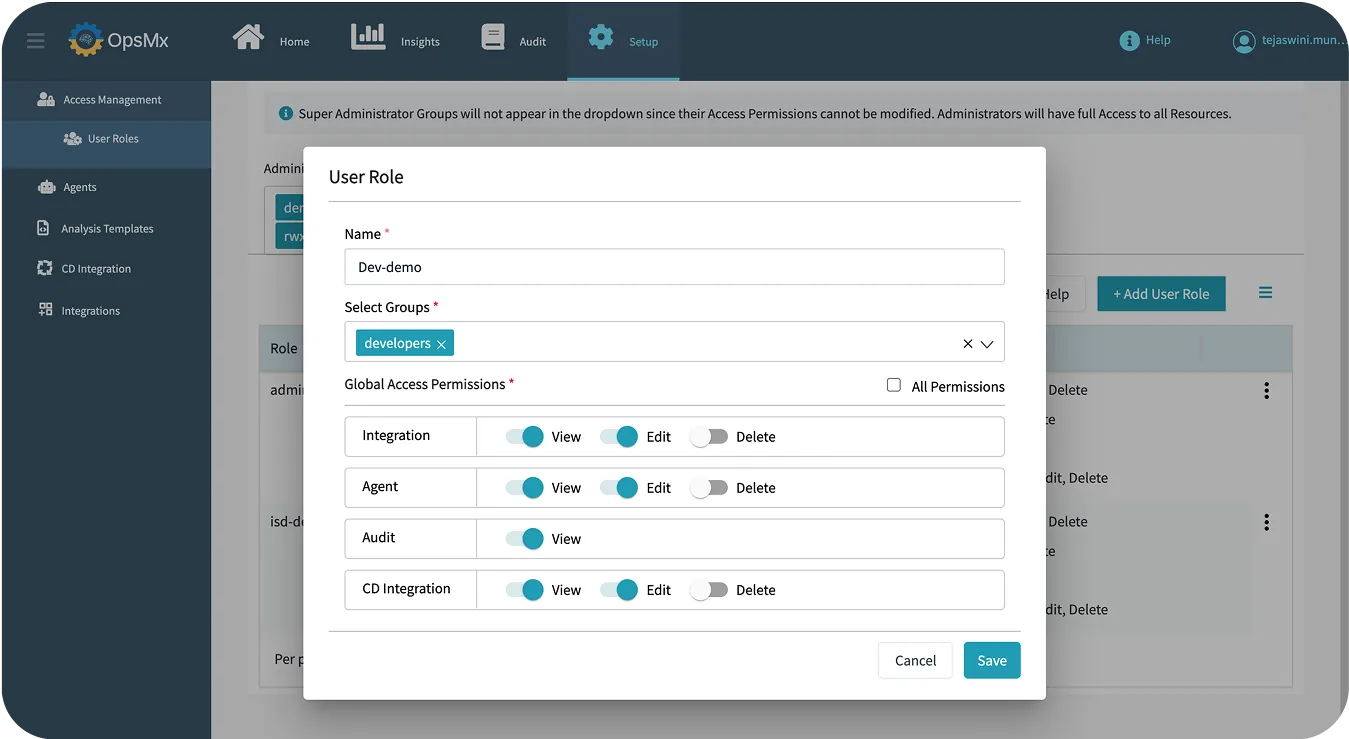The height and width of the screenshot is (739, 1349).
Task: Remove the developers group tag
Action: pyautogui.click(x=441, y=344)
